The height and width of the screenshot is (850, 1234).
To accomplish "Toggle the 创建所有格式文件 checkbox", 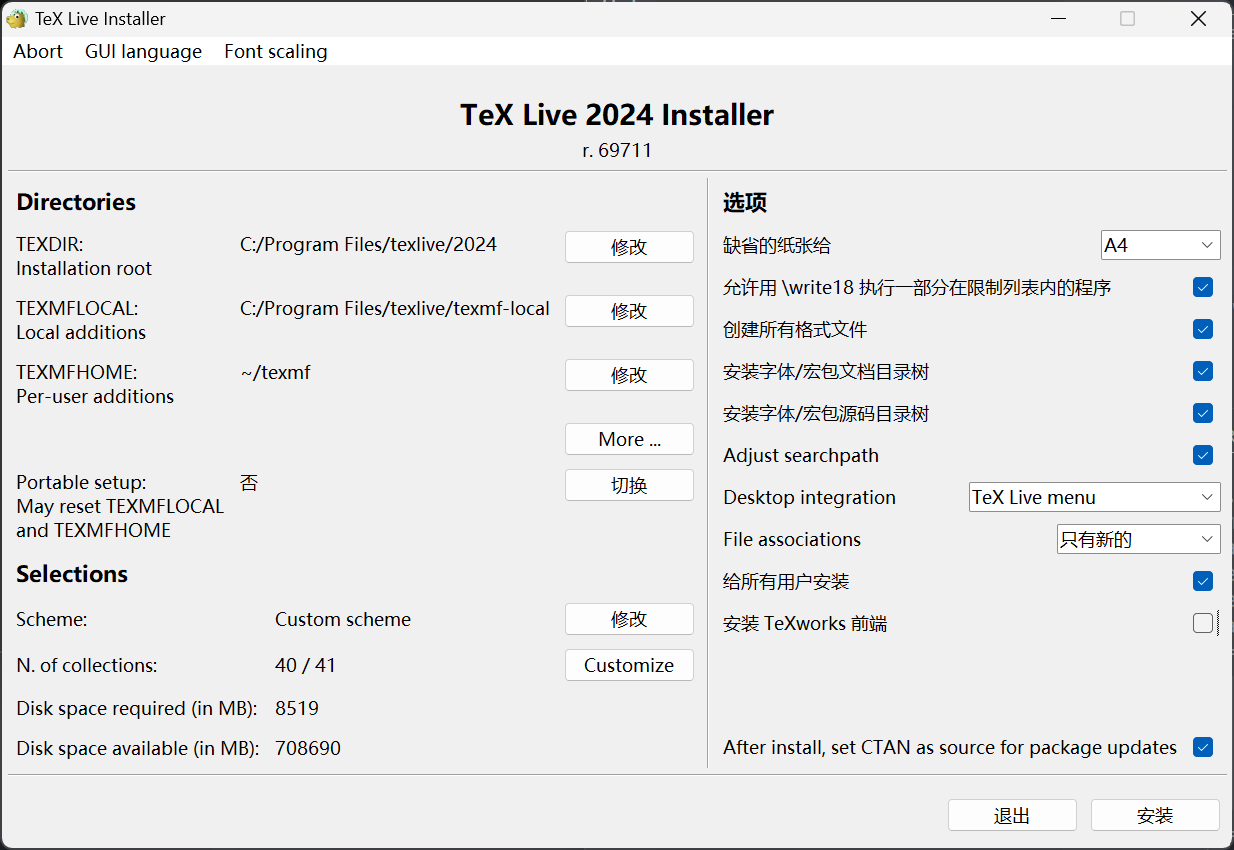I will pyautogui.click(x=1202, y=330).
